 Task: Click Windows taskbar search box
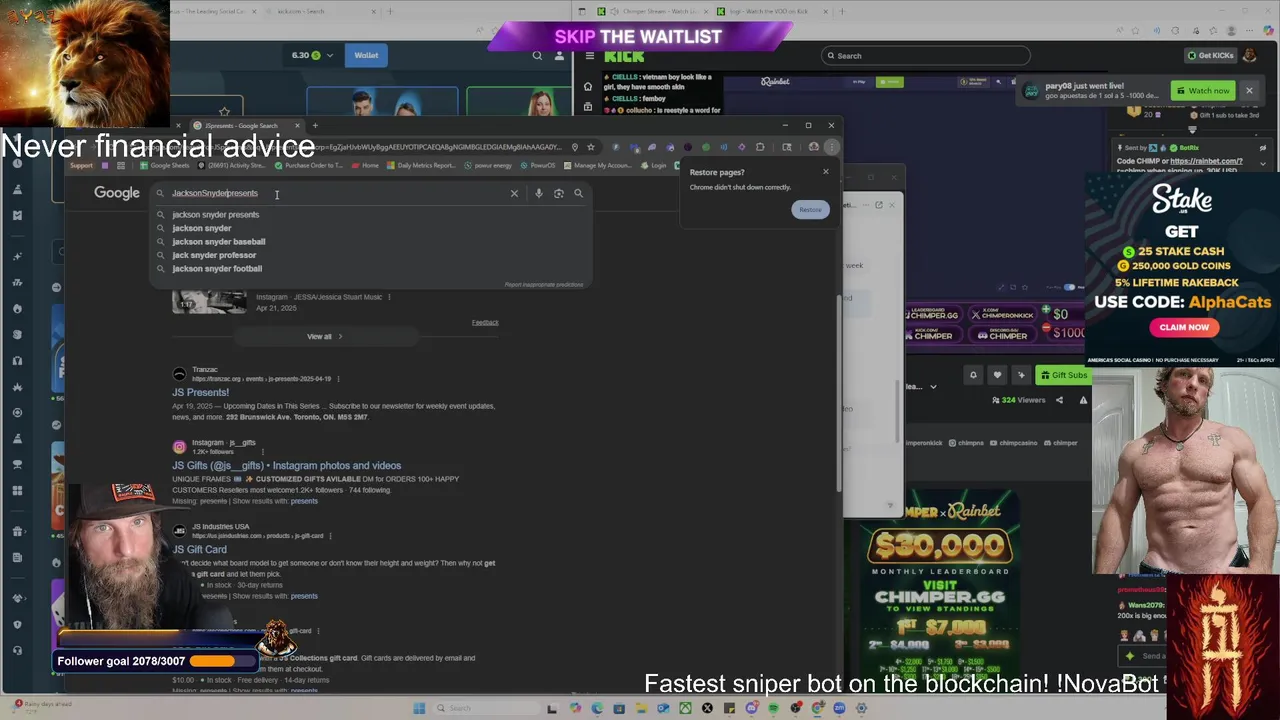485,708
